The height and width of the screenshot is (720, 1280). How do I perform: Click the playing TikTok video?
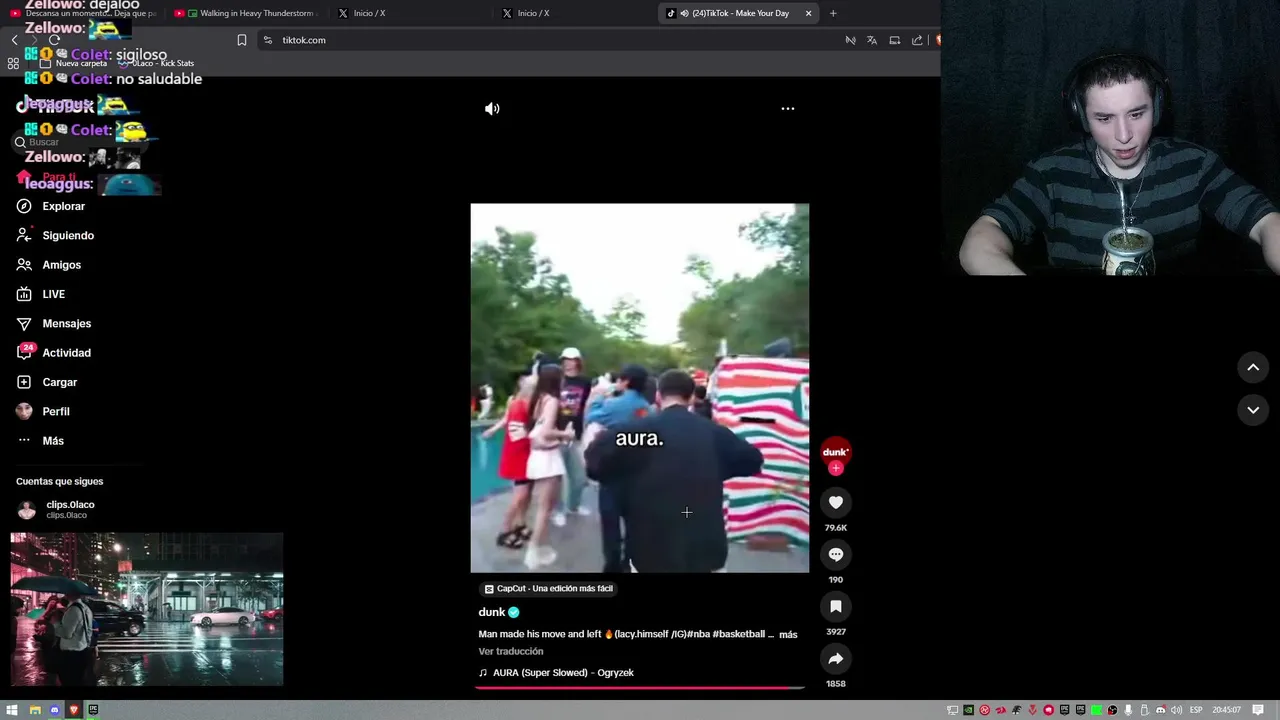640,388
